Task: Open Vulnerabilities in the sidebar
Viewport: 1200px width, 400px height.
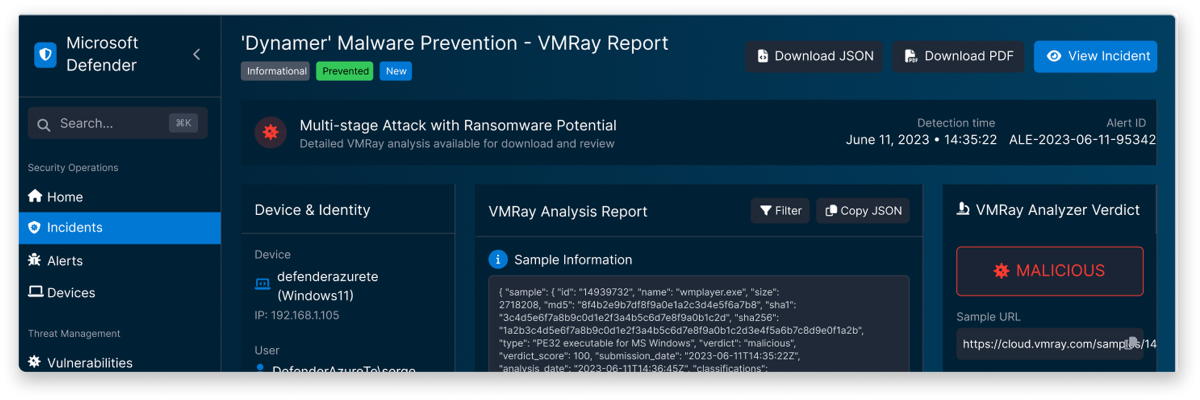Action: (x=120, y=362)
